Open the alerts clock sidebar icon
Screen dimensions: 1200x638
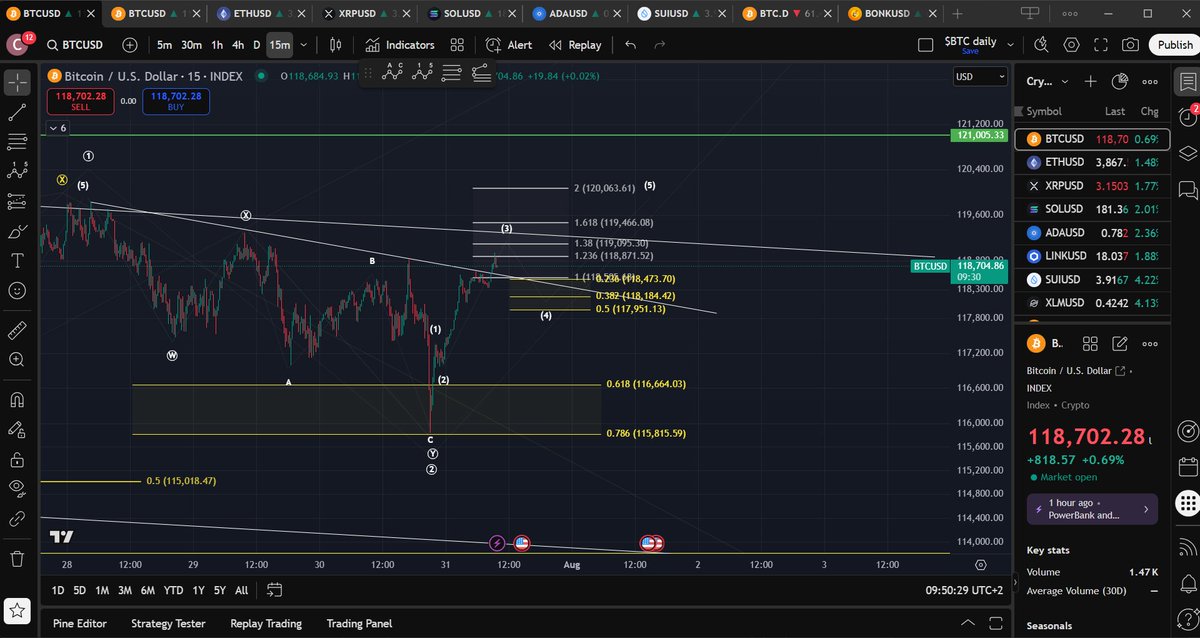coord(1188,117)
